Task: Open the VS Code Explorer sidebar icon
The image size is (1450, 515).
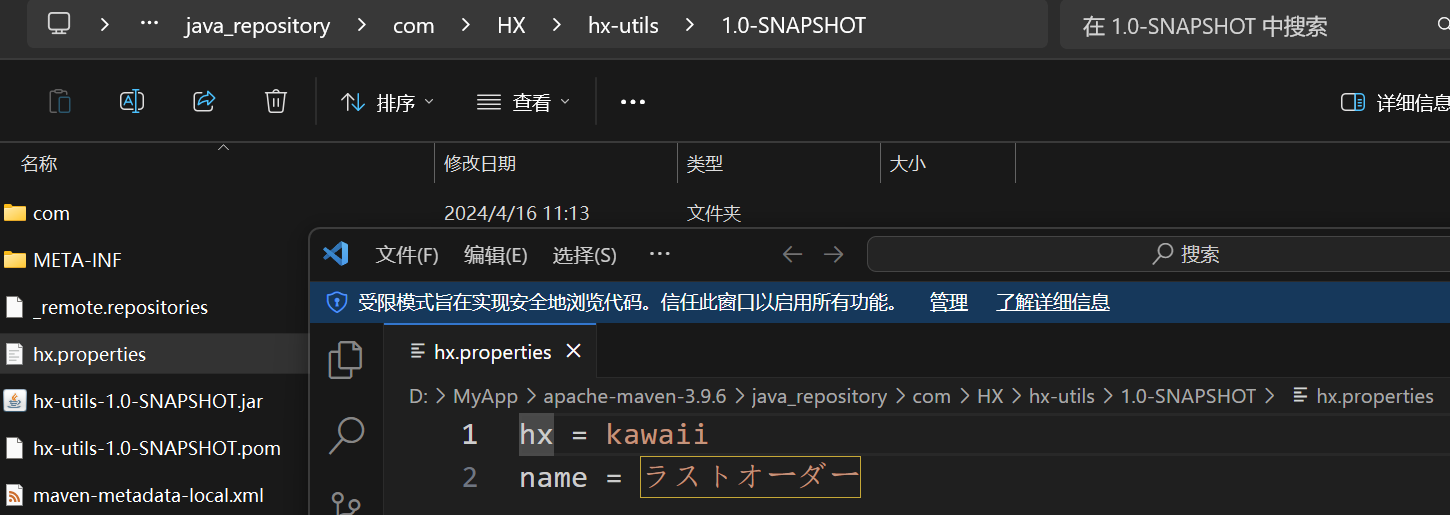Action: click(345, 360)
